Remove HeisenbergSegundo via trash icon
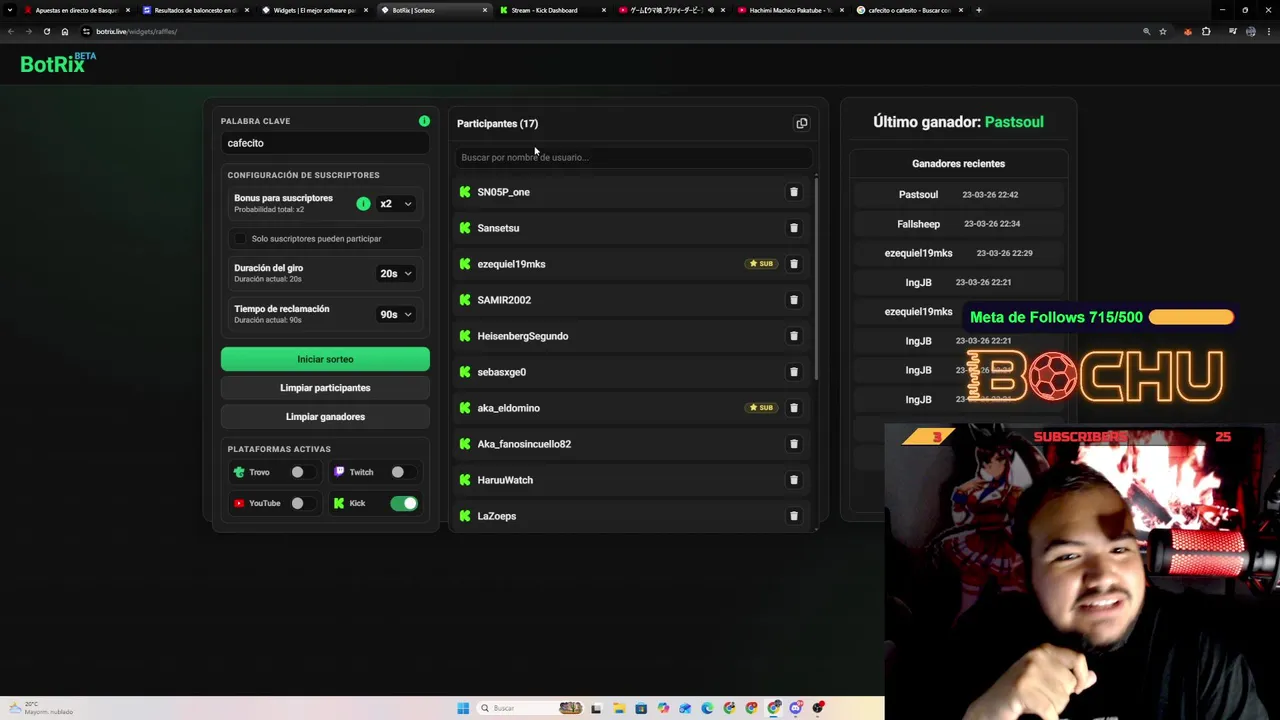Image resolution: width=1280 pixels, height=720 pixels. pyautogui.click(x=794, y=336)
